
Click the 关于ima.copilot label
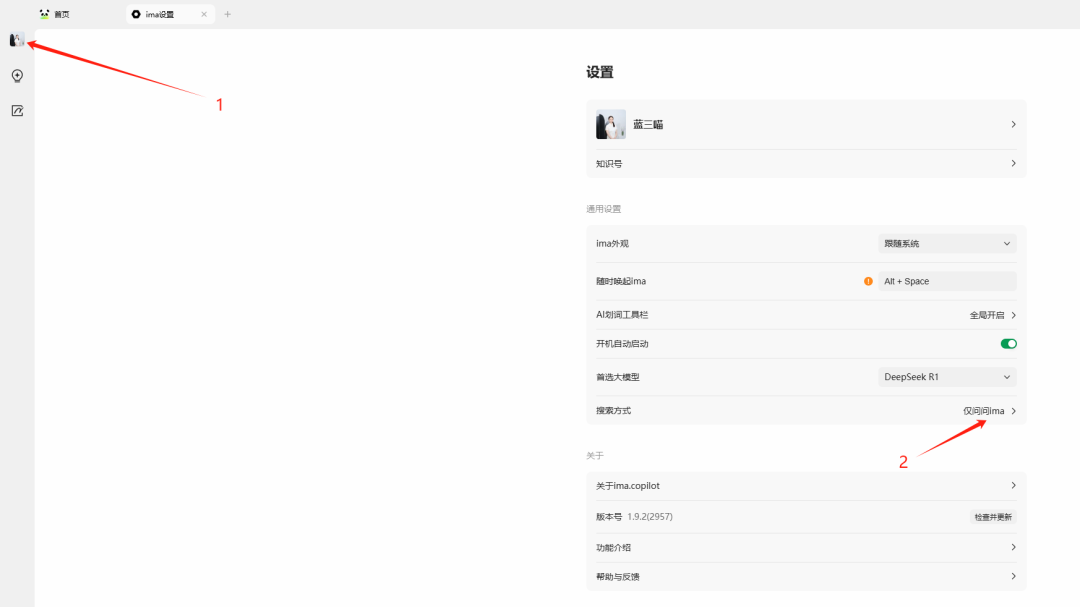click(x=627, y=486)
